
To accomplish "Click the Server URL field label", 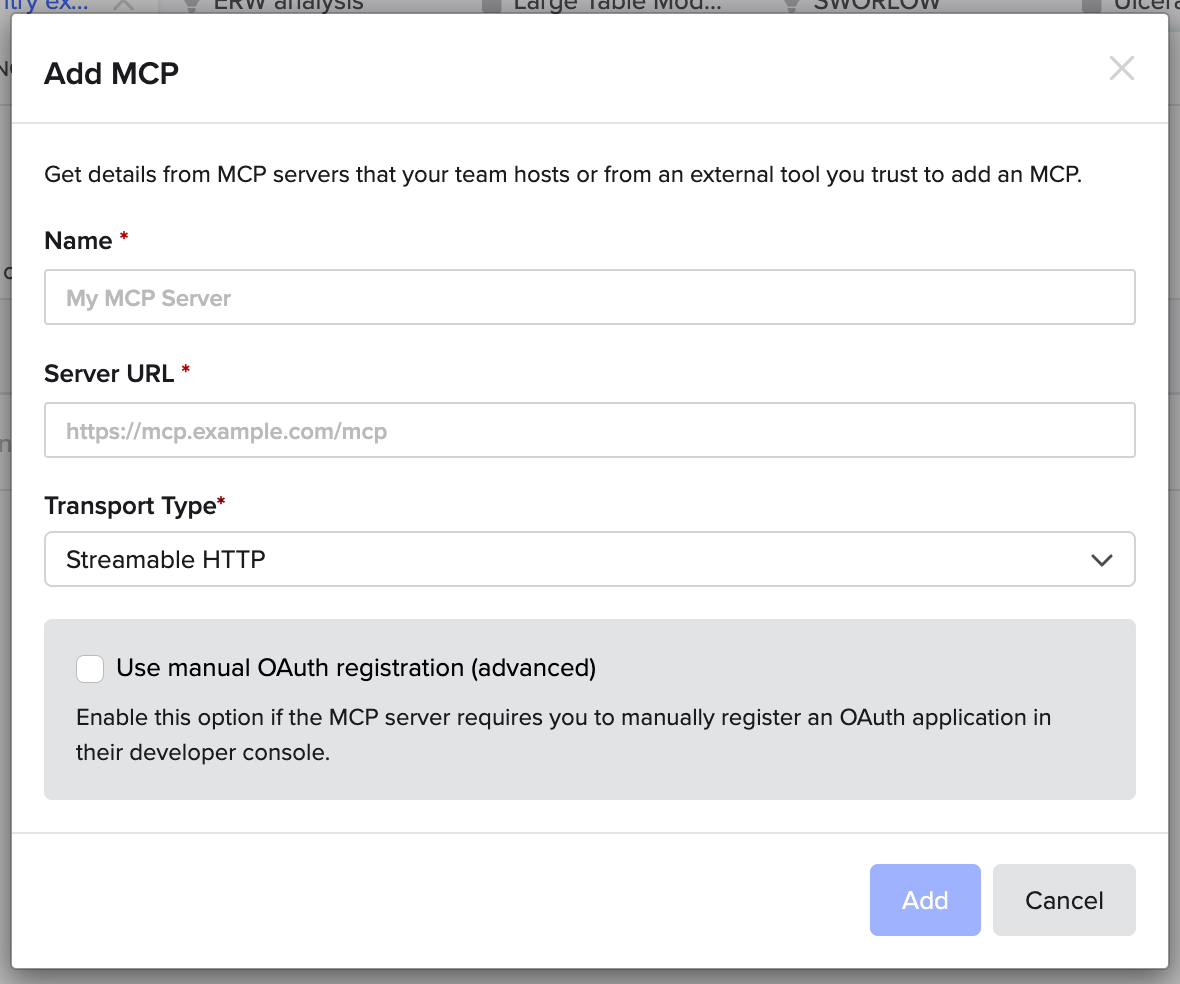I will [110, 373].
